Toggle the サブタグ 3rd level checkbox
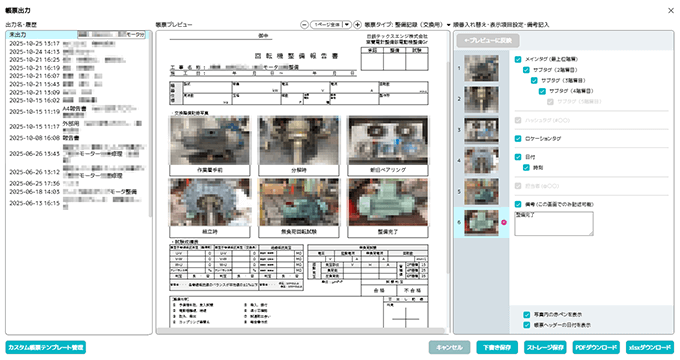 click(x=534, y=80)
